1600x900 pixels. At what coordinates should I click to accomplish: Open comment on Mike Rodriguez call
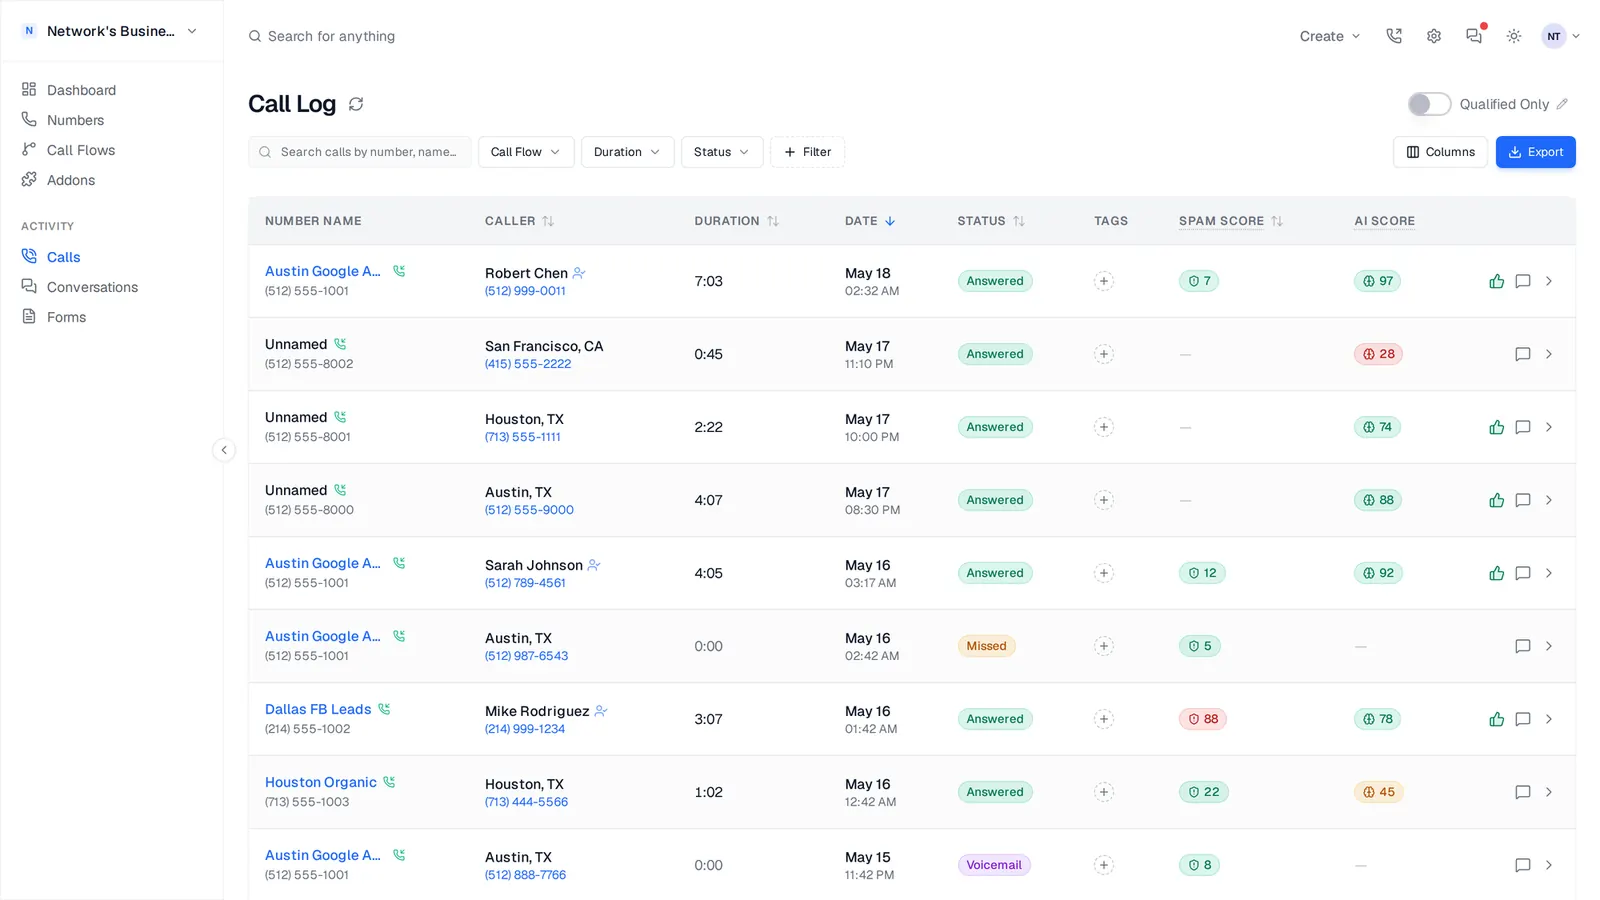tap(1523, 719)
